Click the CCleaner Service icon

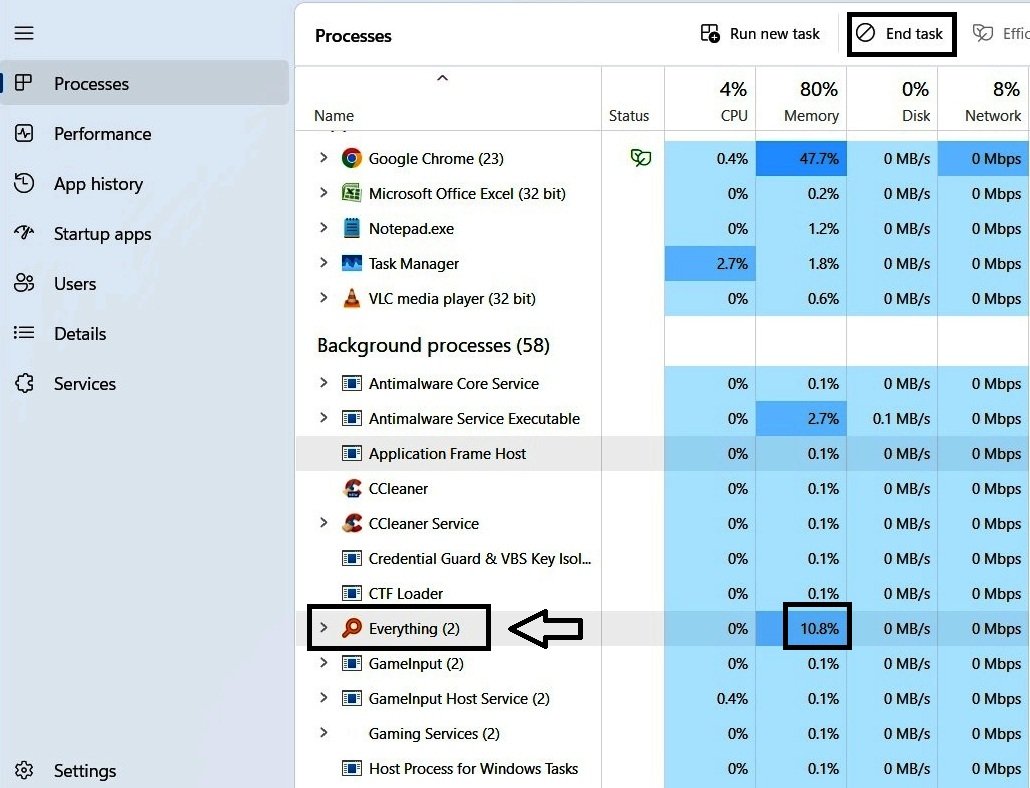click(x=351, y=523)
